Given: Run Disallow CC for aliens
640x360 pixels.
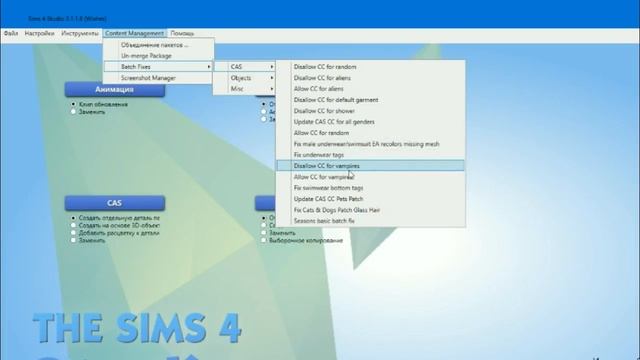Looking at the screenshot, I should click(371, 78).
